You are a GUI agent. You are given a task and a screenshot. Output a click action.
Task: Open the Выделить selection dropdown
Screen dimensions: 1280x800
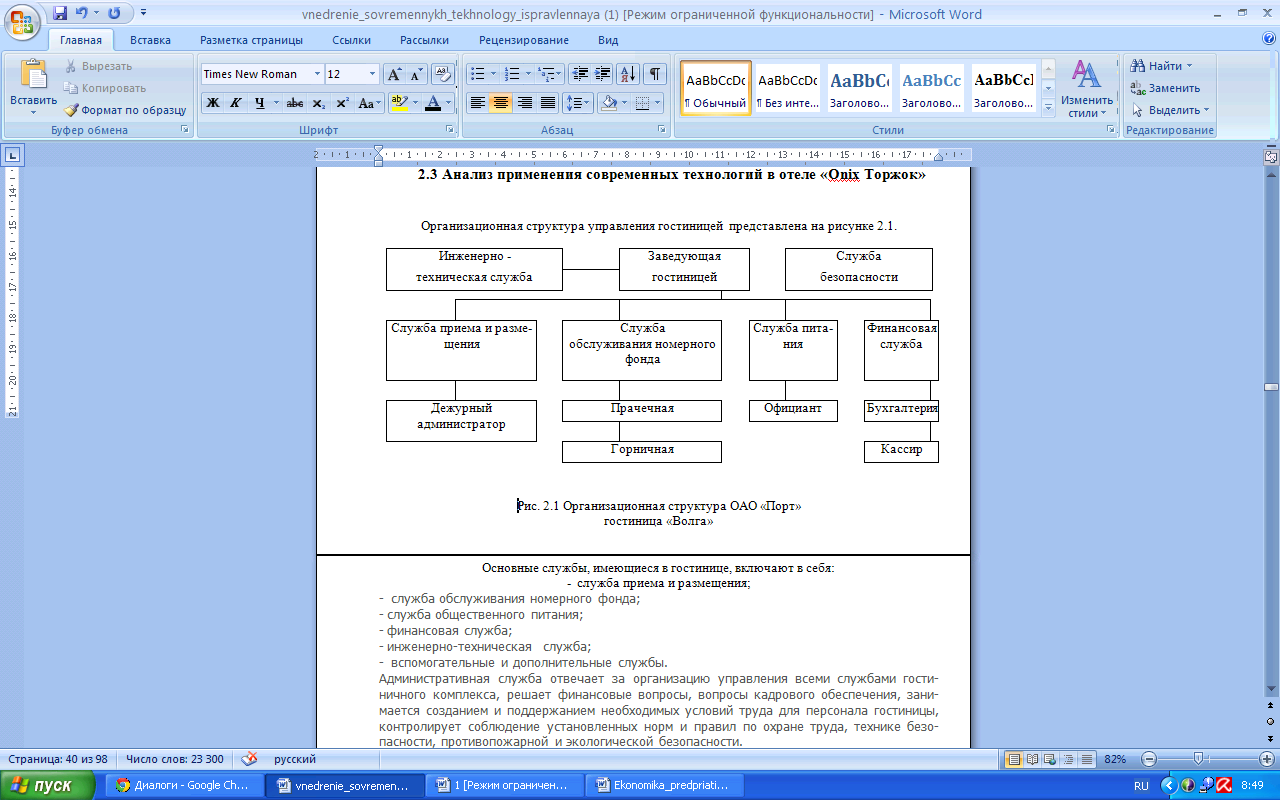tap(1171, 110)
